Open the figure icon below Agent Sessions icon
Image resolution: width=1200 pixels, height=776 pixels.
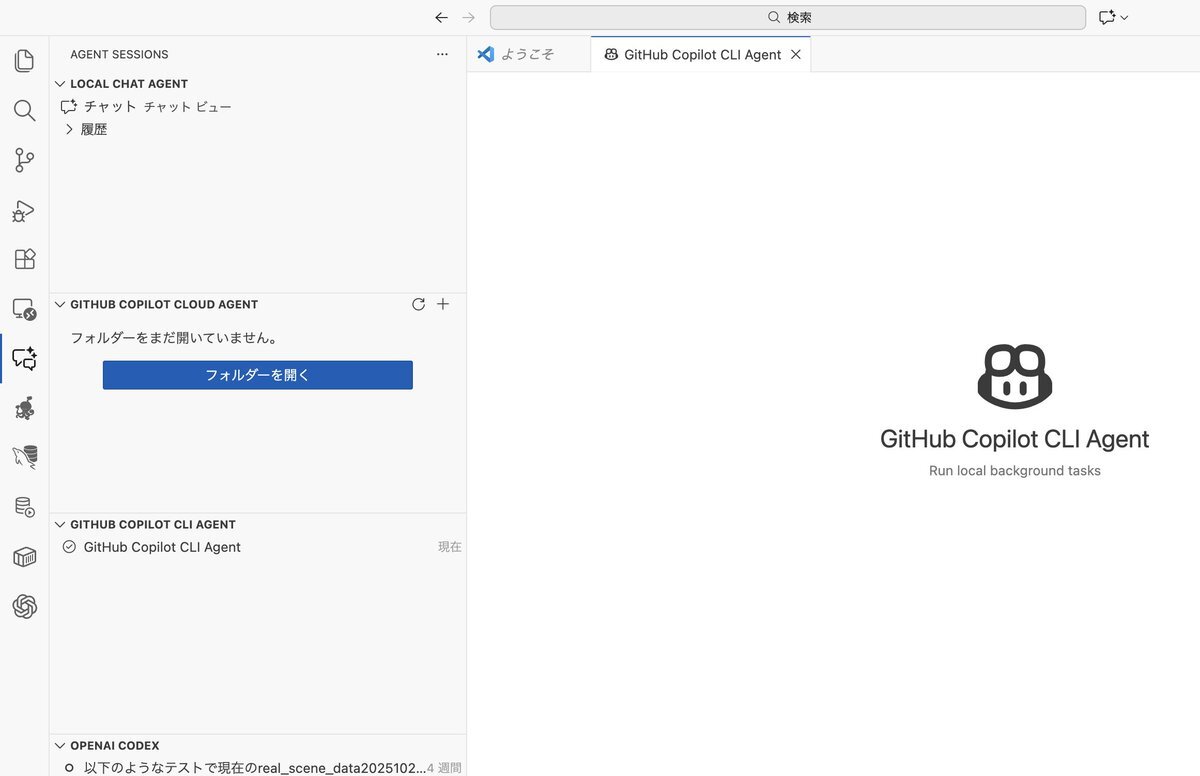point(25,408)
